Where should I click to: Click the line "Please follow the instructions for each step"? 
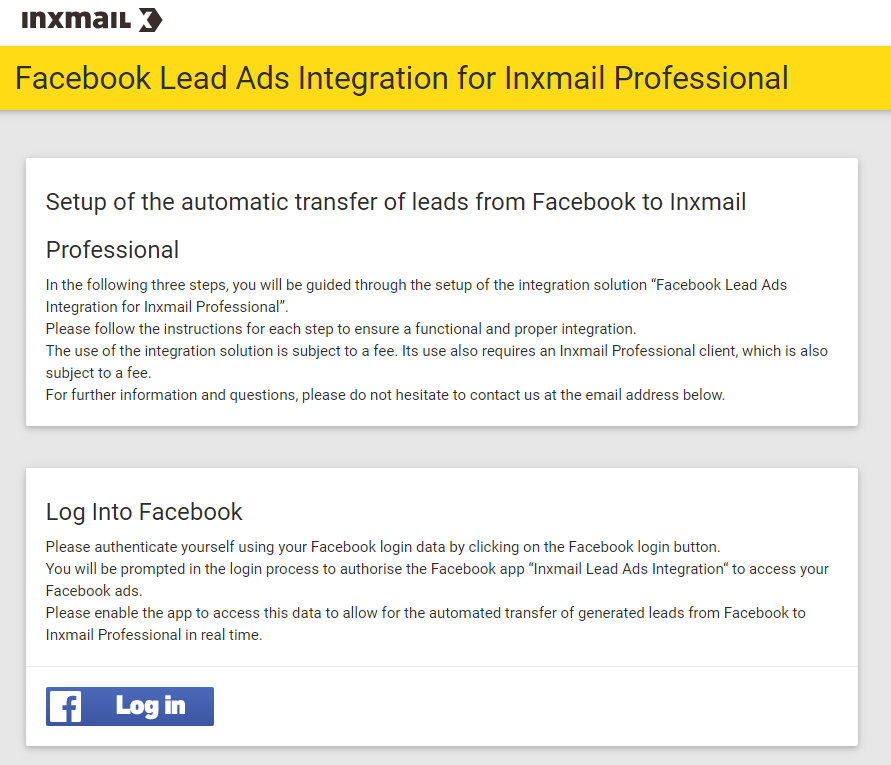[341, 329]
